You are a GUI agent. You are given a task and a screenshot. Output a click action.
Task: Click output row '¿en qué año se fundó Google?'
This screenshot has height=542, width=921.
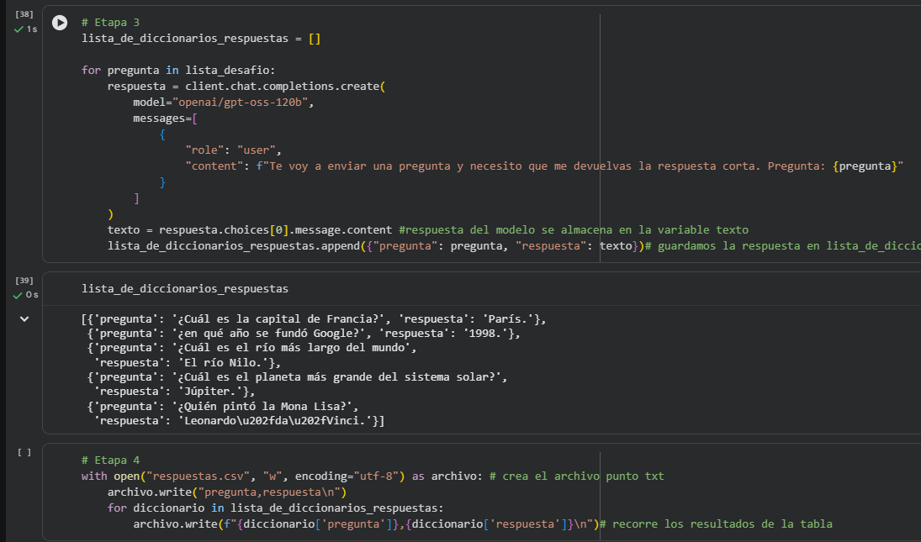(304, 334)
